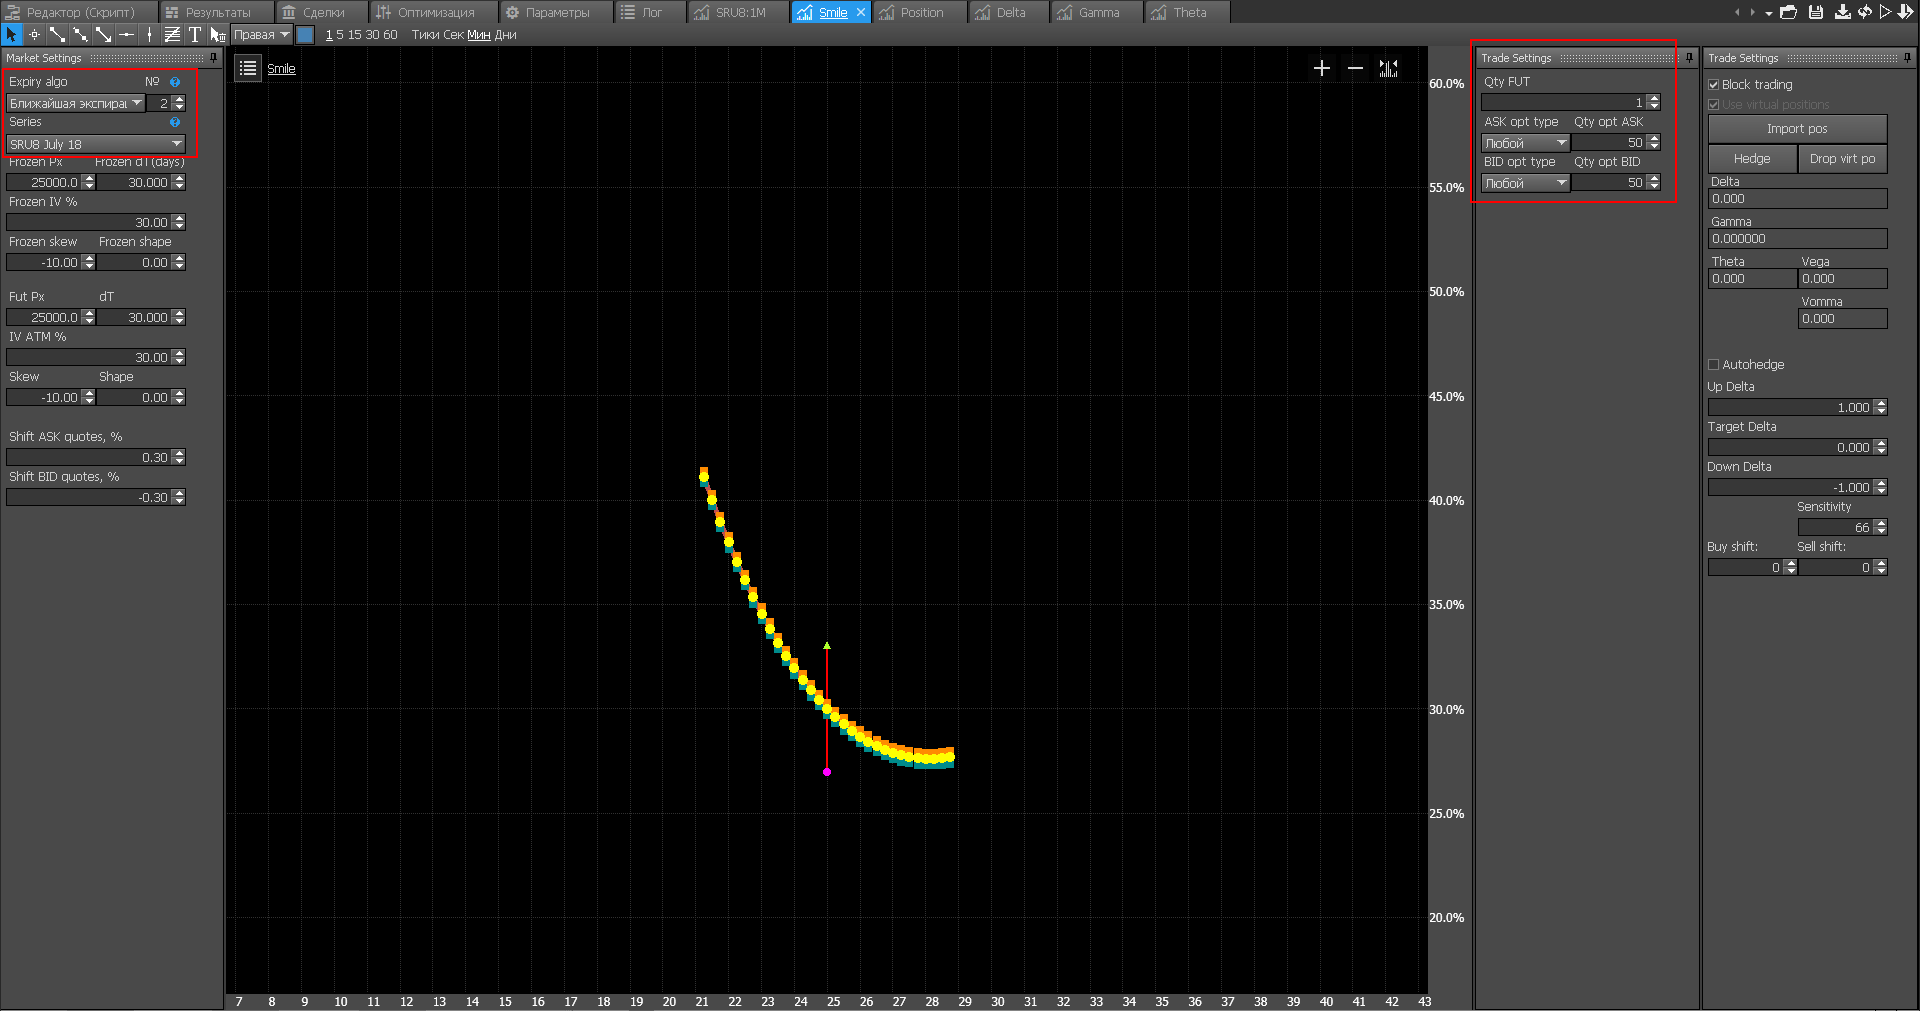Screen dimensions: 1920x1011
Task: Toggle the Block trading checkbox
Action: [1714, 85]
